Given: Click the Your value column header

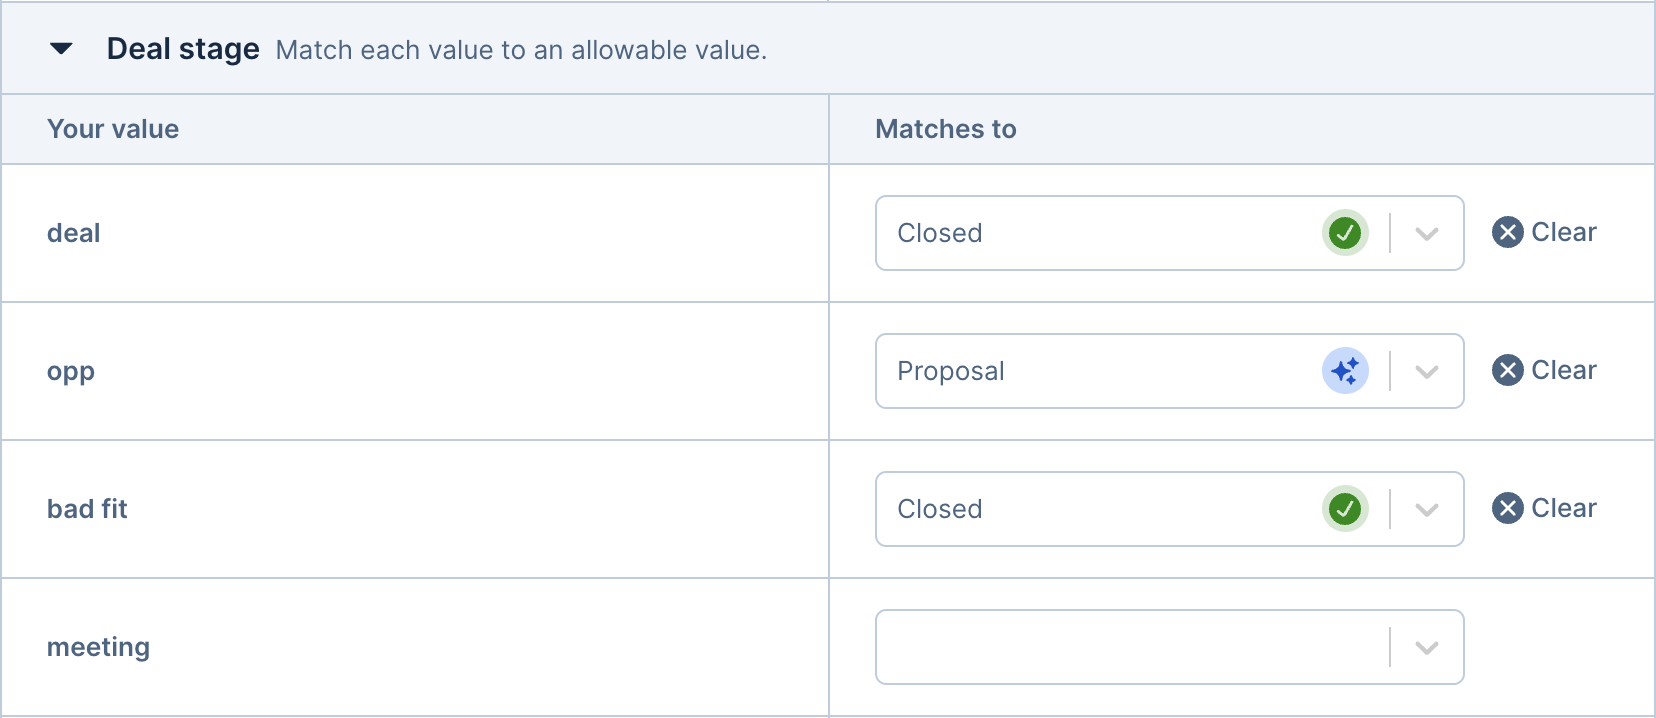Looking at the screenshot, I should [x=112, y=129].
